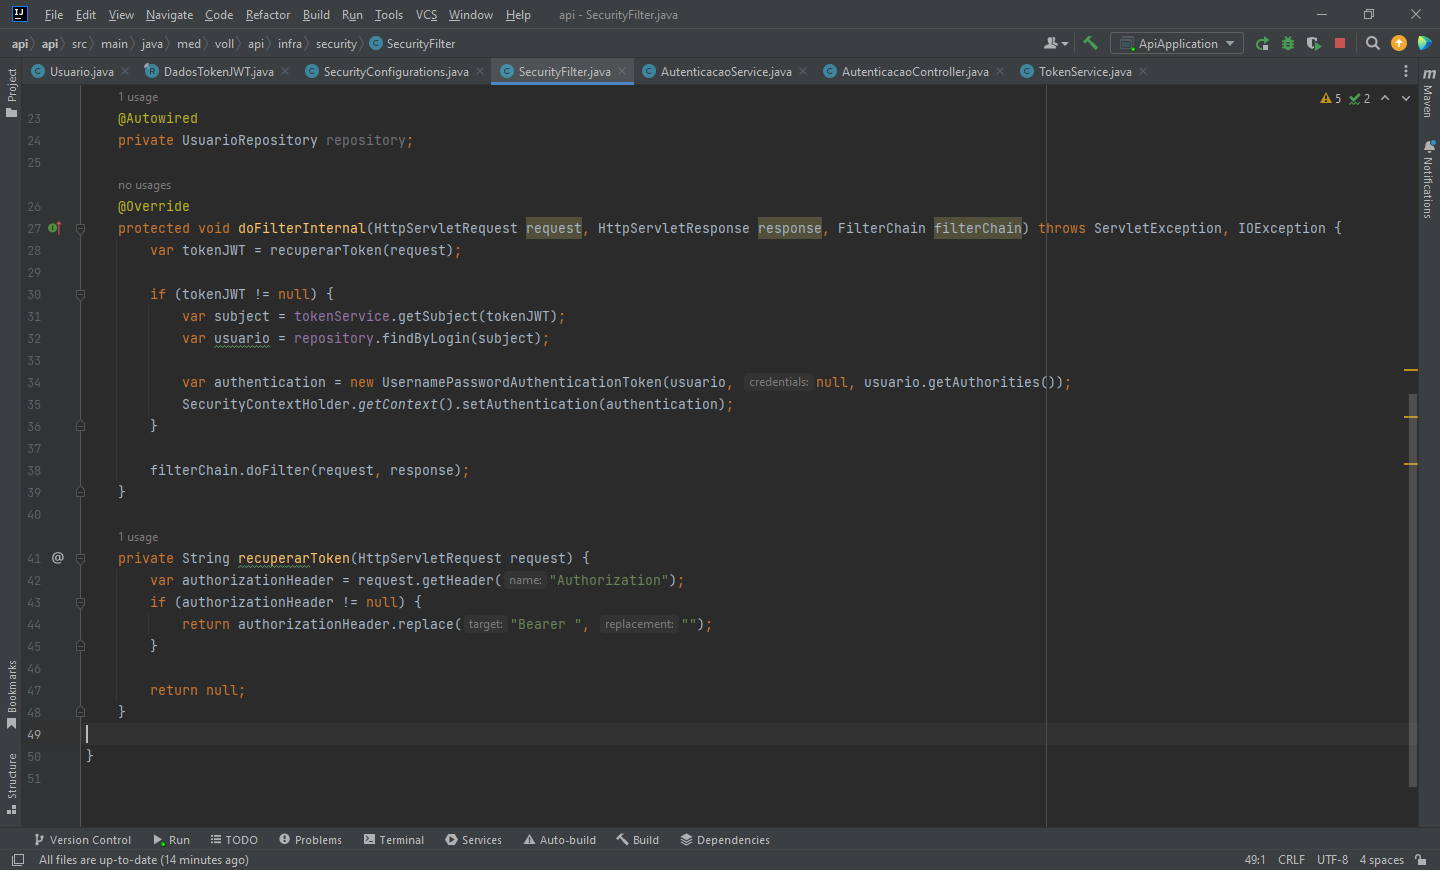The image size is (1440, 870).
Task: Go to next highlighted error arrow
Action: coord(1406,98)
